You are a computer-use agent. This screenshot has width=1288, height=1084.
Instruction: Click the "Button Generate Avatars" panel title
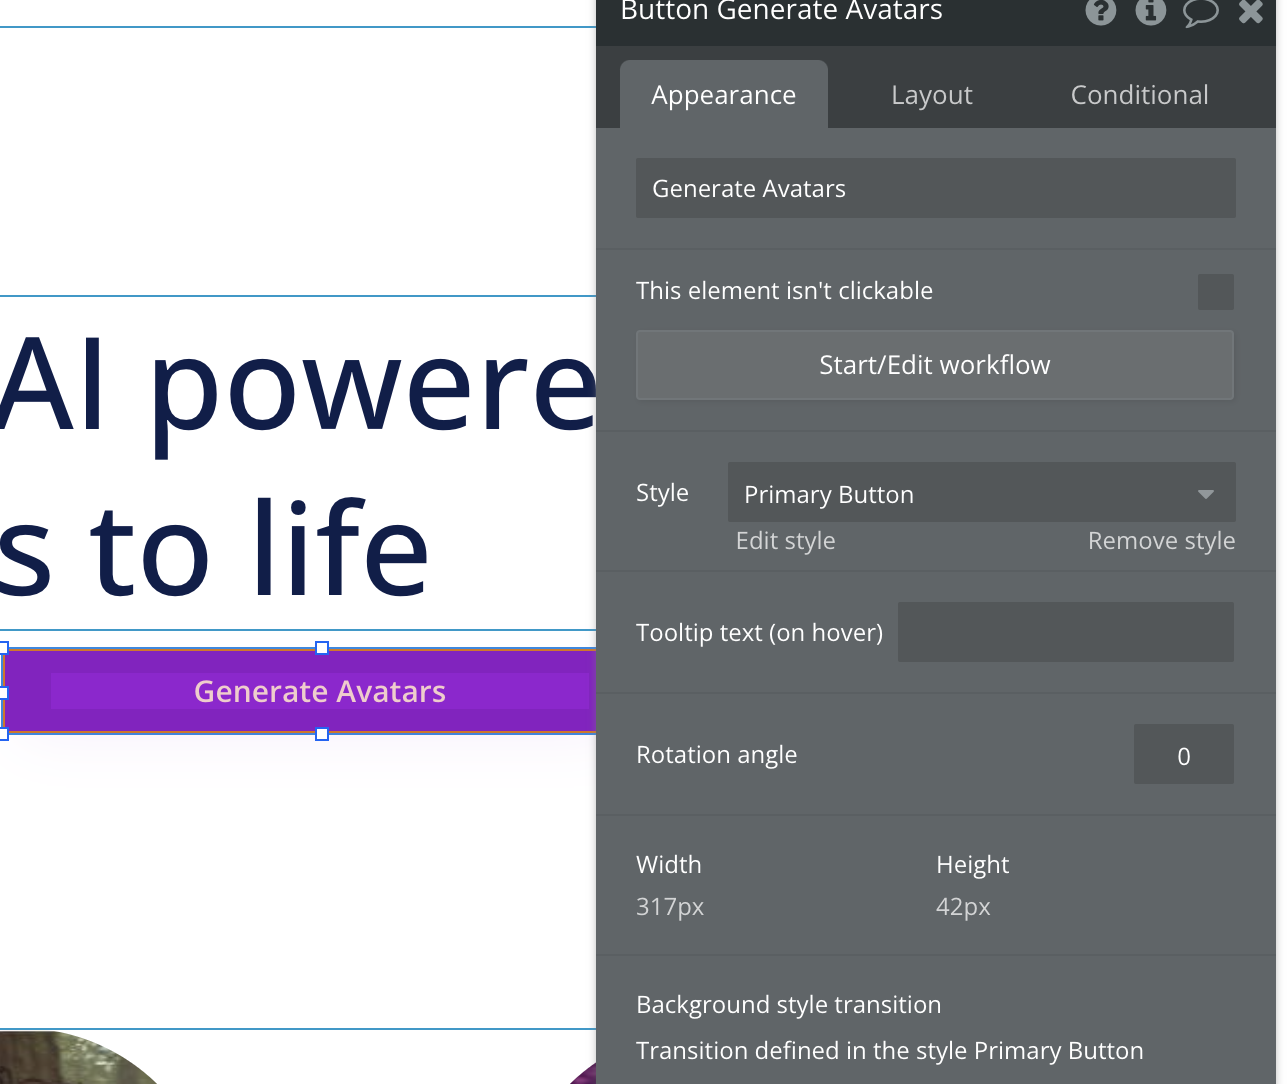click(x=781, y=12)
